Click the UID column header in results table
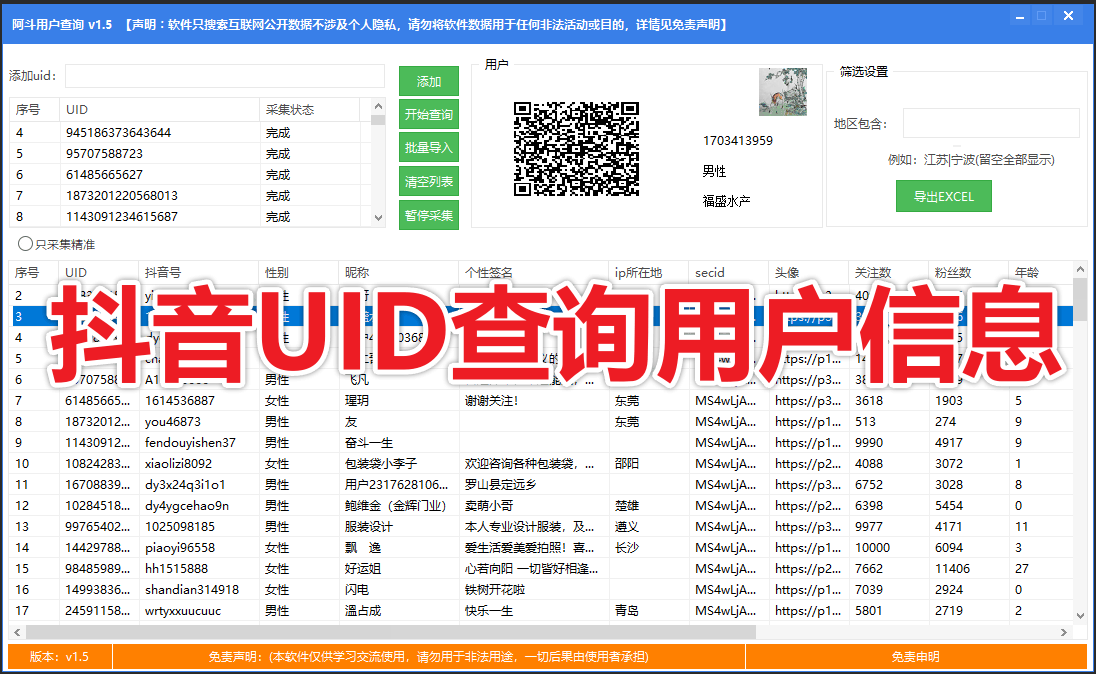This screenshot has height=674, width=1096. pyautogui.click(x=75, y=273)
